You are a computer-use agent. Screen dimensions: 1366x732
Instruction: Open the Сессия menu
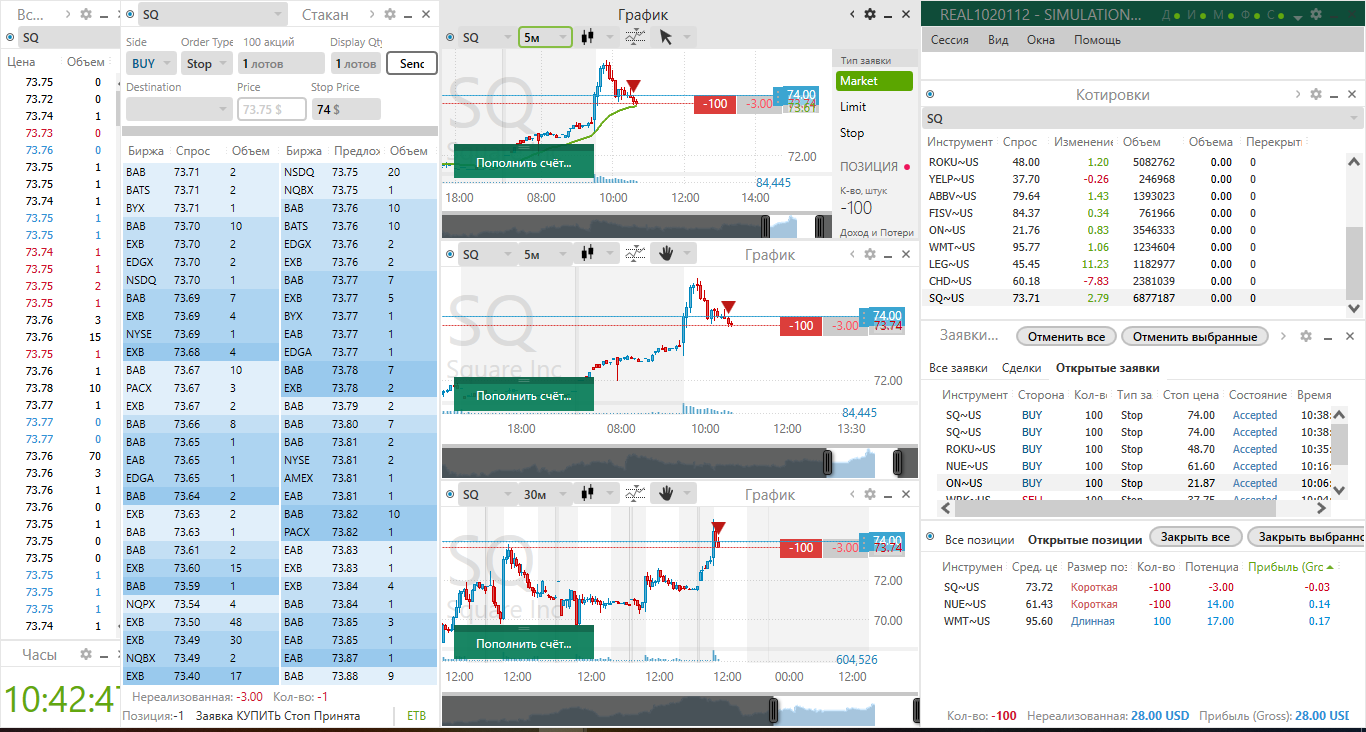tap(950, 40)
